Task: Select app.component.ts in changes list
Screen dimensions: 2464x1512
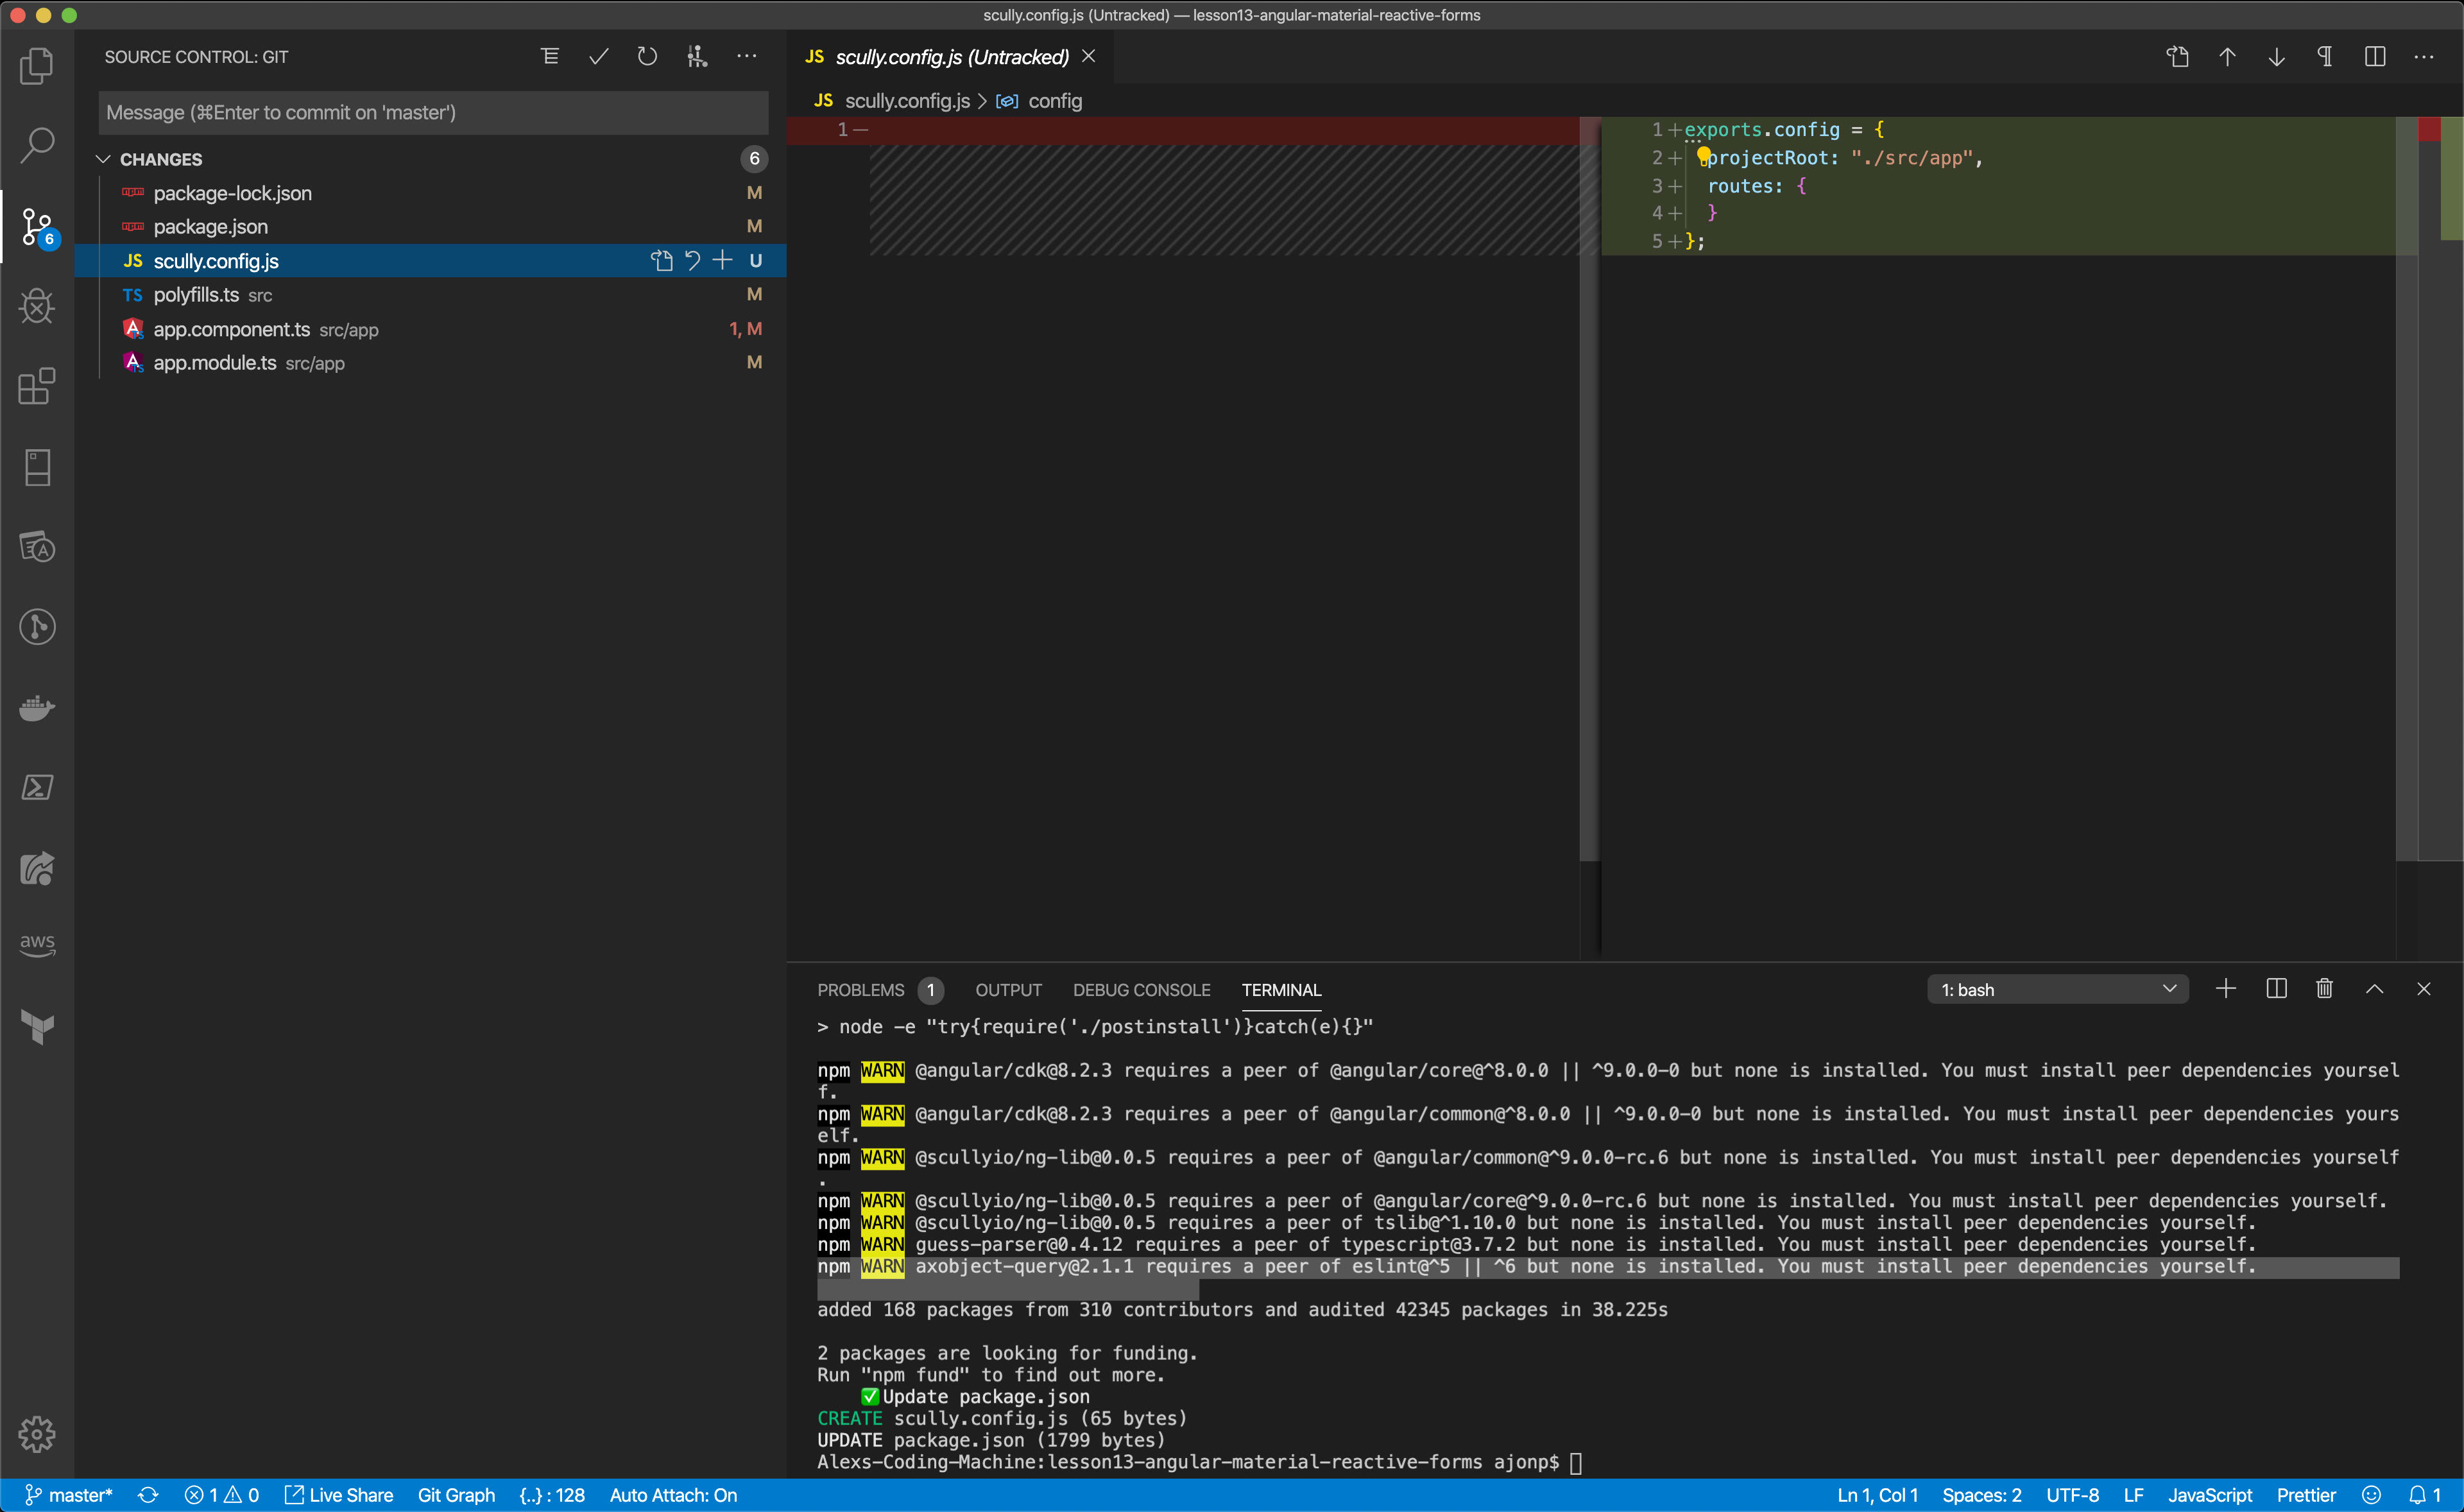Action: [x=430, y=329]
